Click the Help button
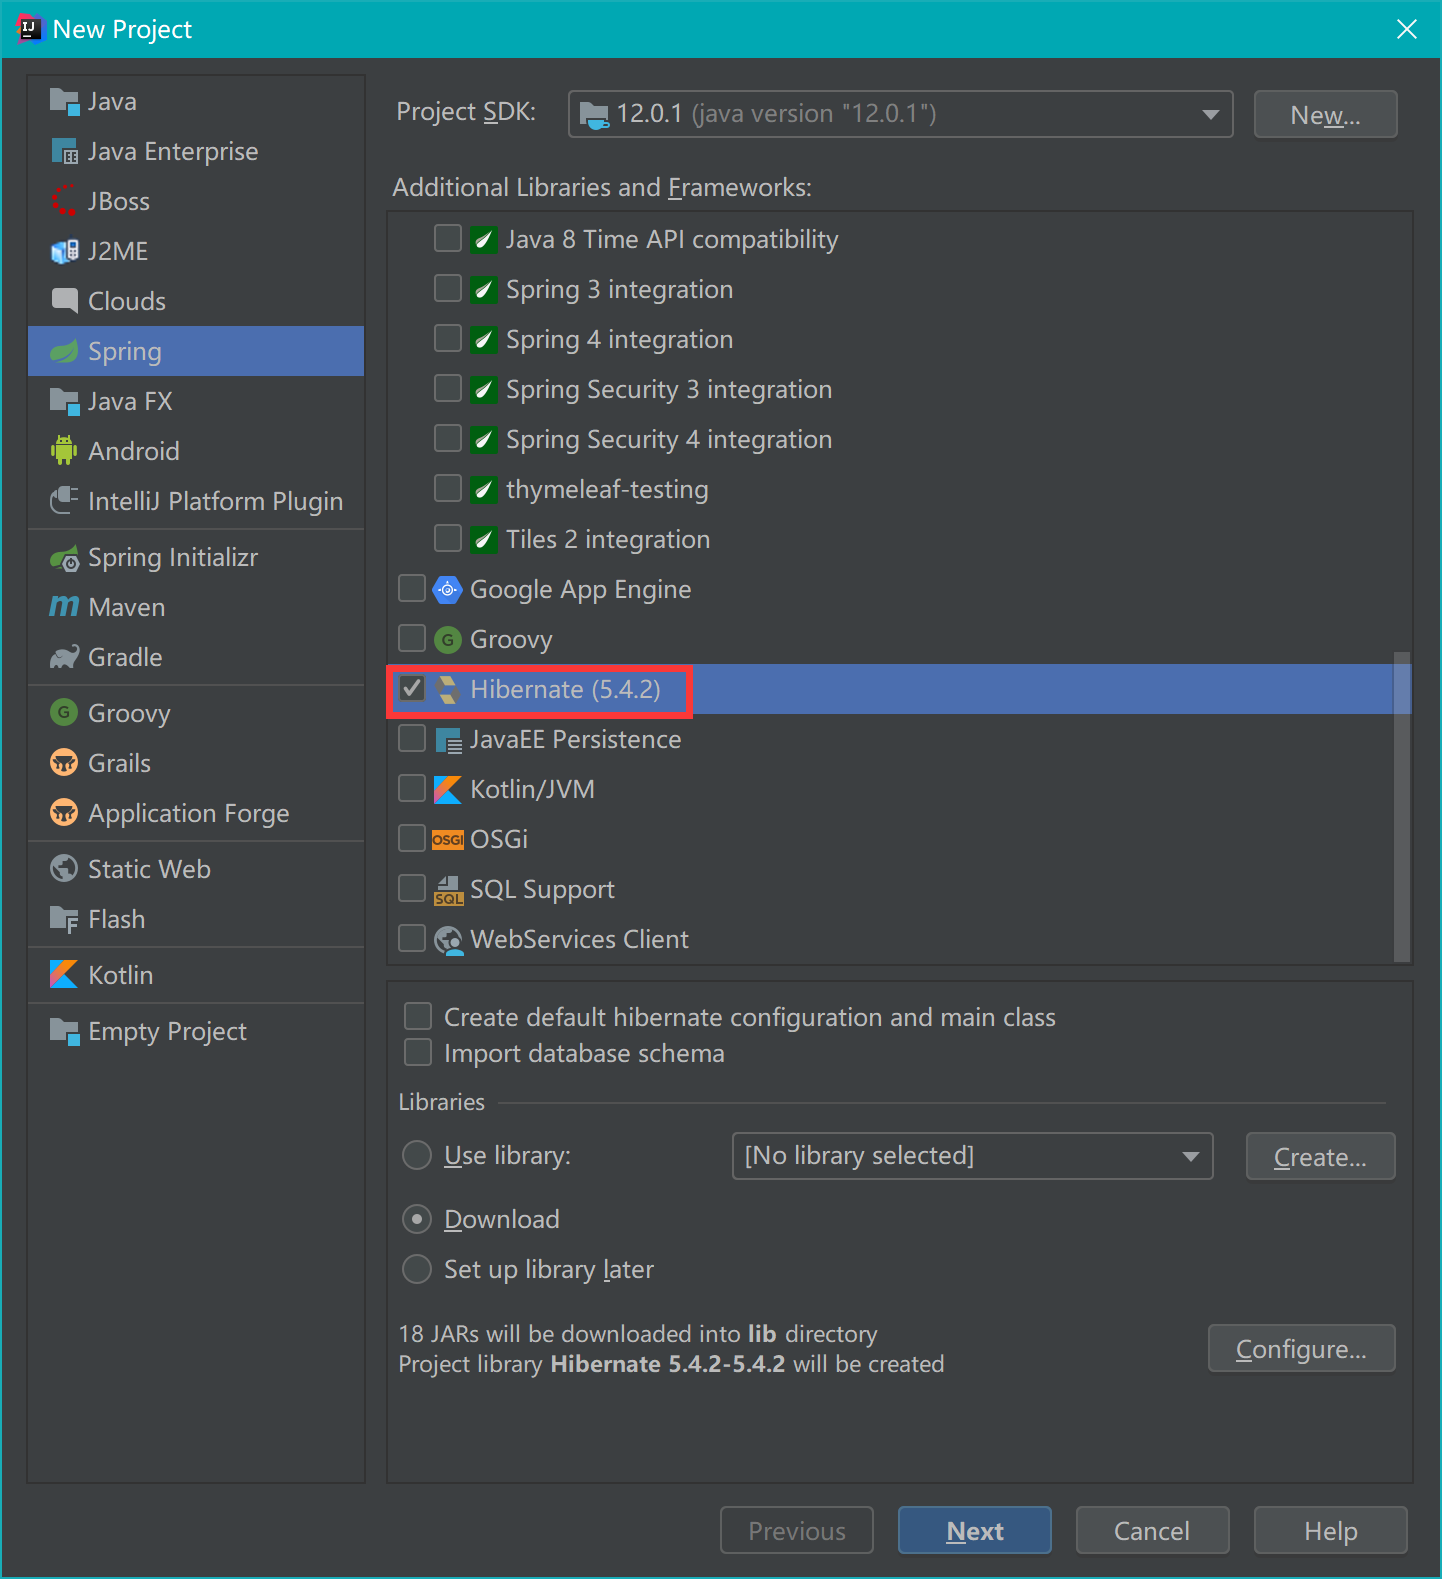Image resolution: width=1442 pixels, height=1579 pixels. [1330, 1530]
